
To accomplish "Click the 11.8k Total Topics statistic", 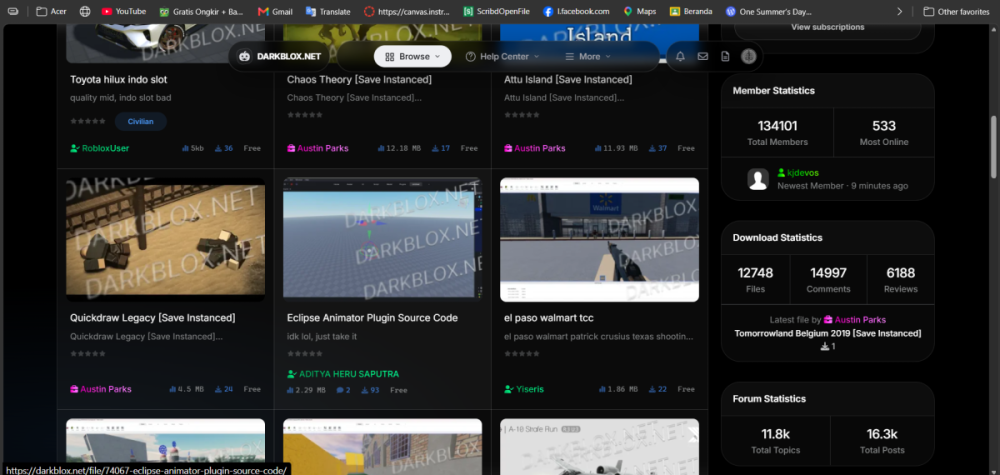I will coord(776,441).
